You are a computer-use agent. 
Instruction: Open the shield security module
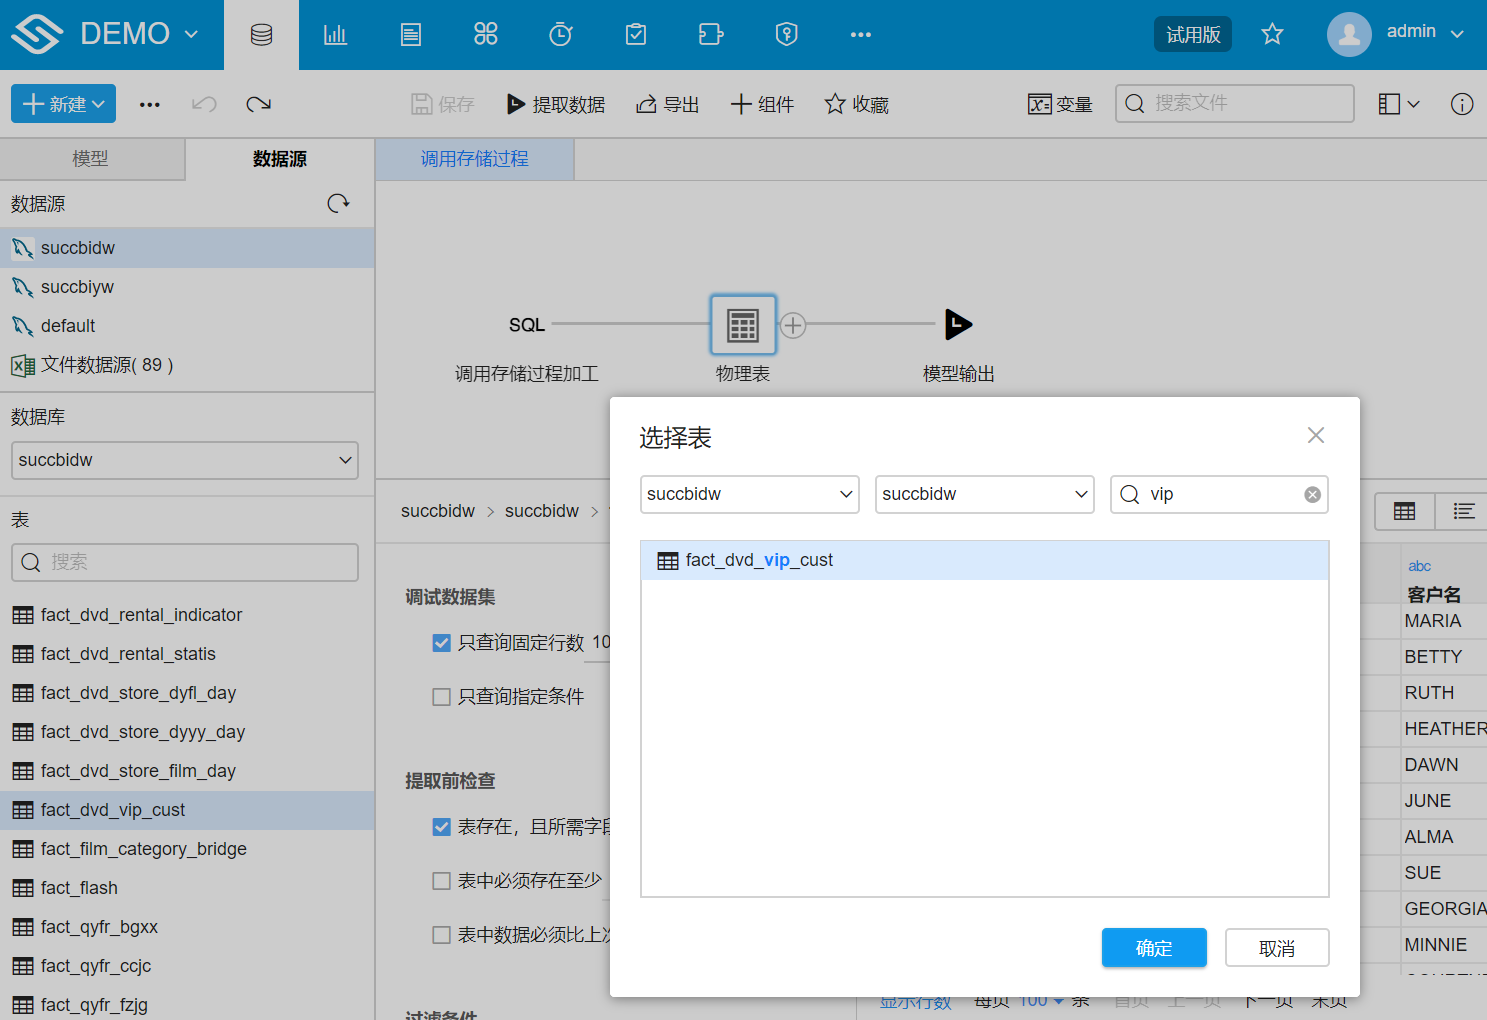point(786,33)
